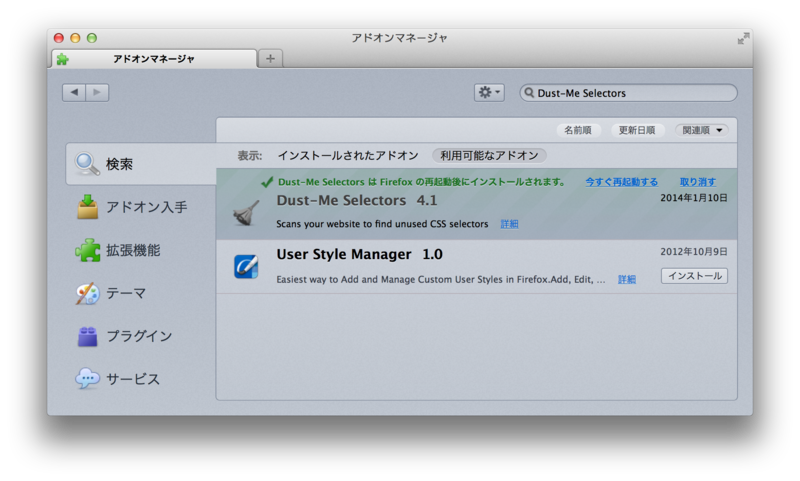Open 詳細 link for User Style Manager
The height and width of the screenshot is (481, 800).
pos(627,279)
